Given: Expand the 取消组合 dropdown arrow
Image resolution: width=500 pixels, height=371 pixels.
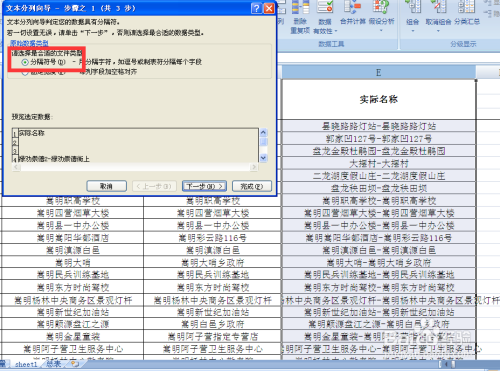Looking at the screenshot, I should 438,31.
